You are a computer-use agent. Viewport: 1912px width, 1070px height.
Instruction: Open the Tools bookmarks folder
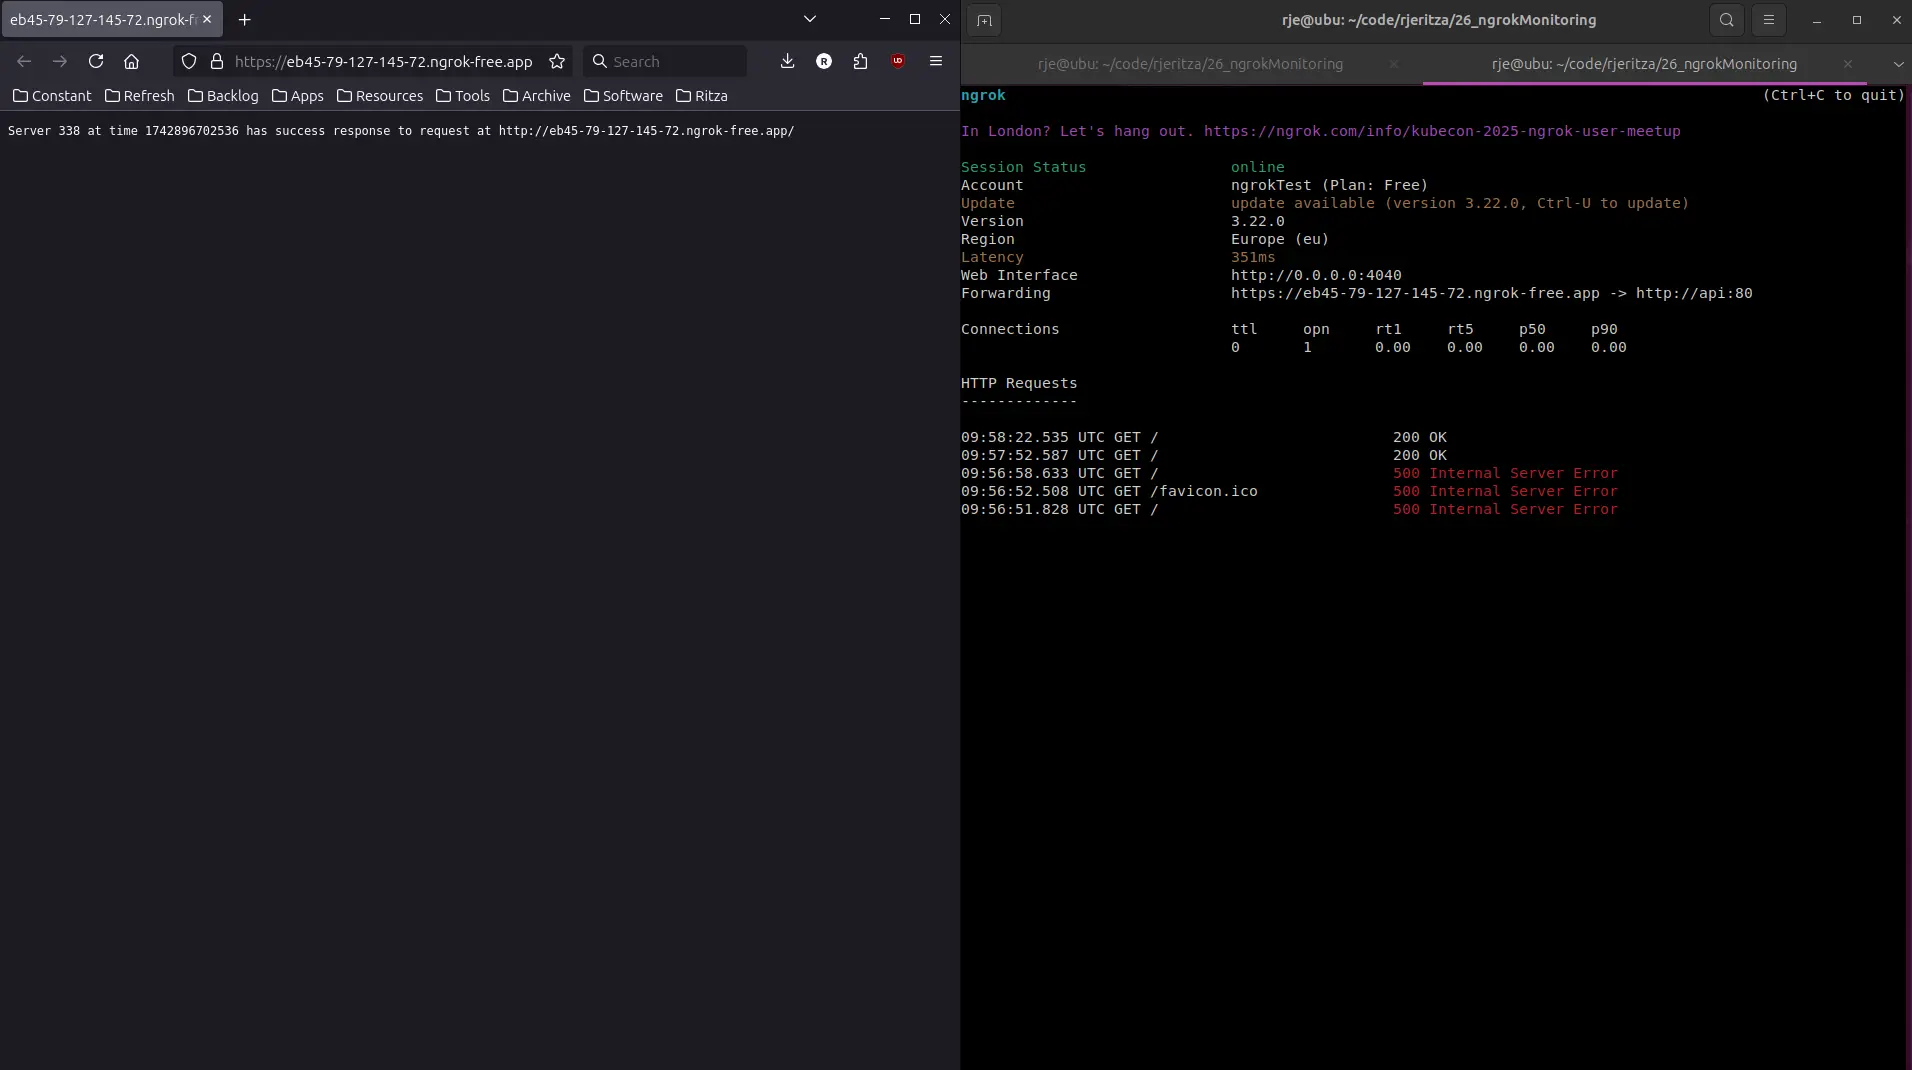(463, 96)
